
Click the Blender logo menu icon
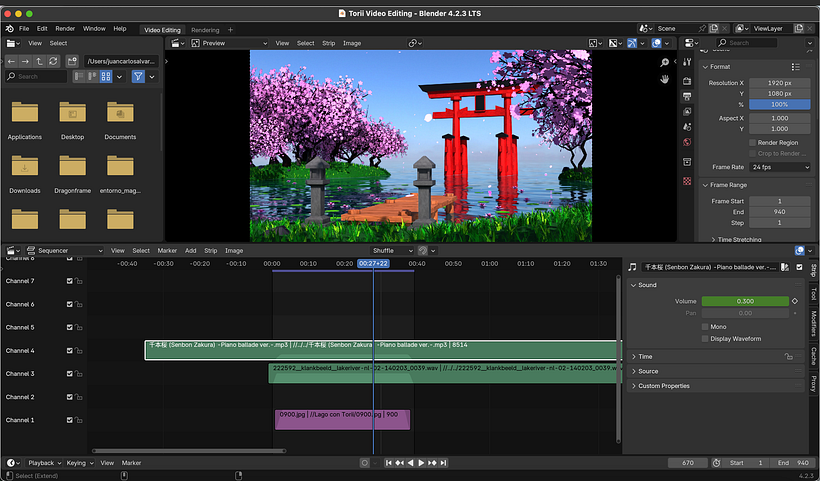coord(9,29)
